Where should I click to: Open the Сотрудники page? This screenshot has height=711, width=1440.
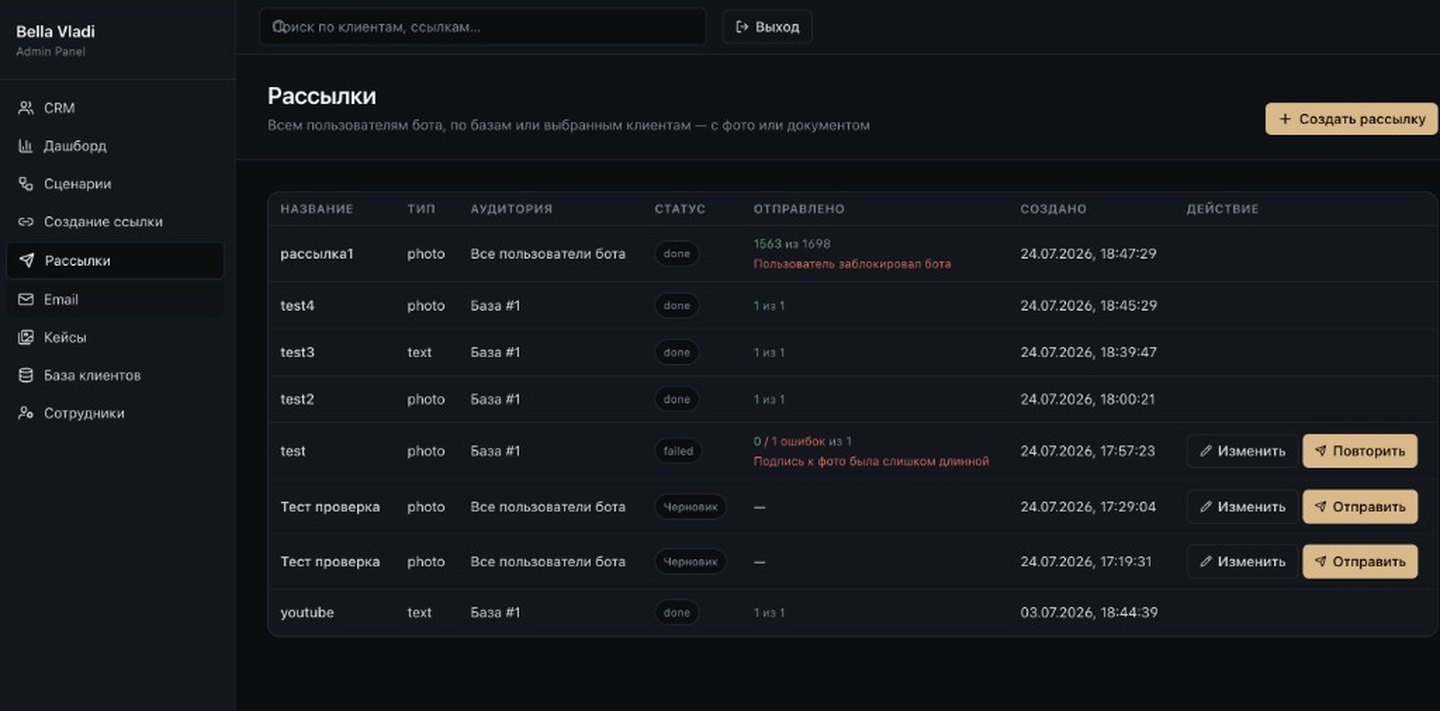pos(115,413)
